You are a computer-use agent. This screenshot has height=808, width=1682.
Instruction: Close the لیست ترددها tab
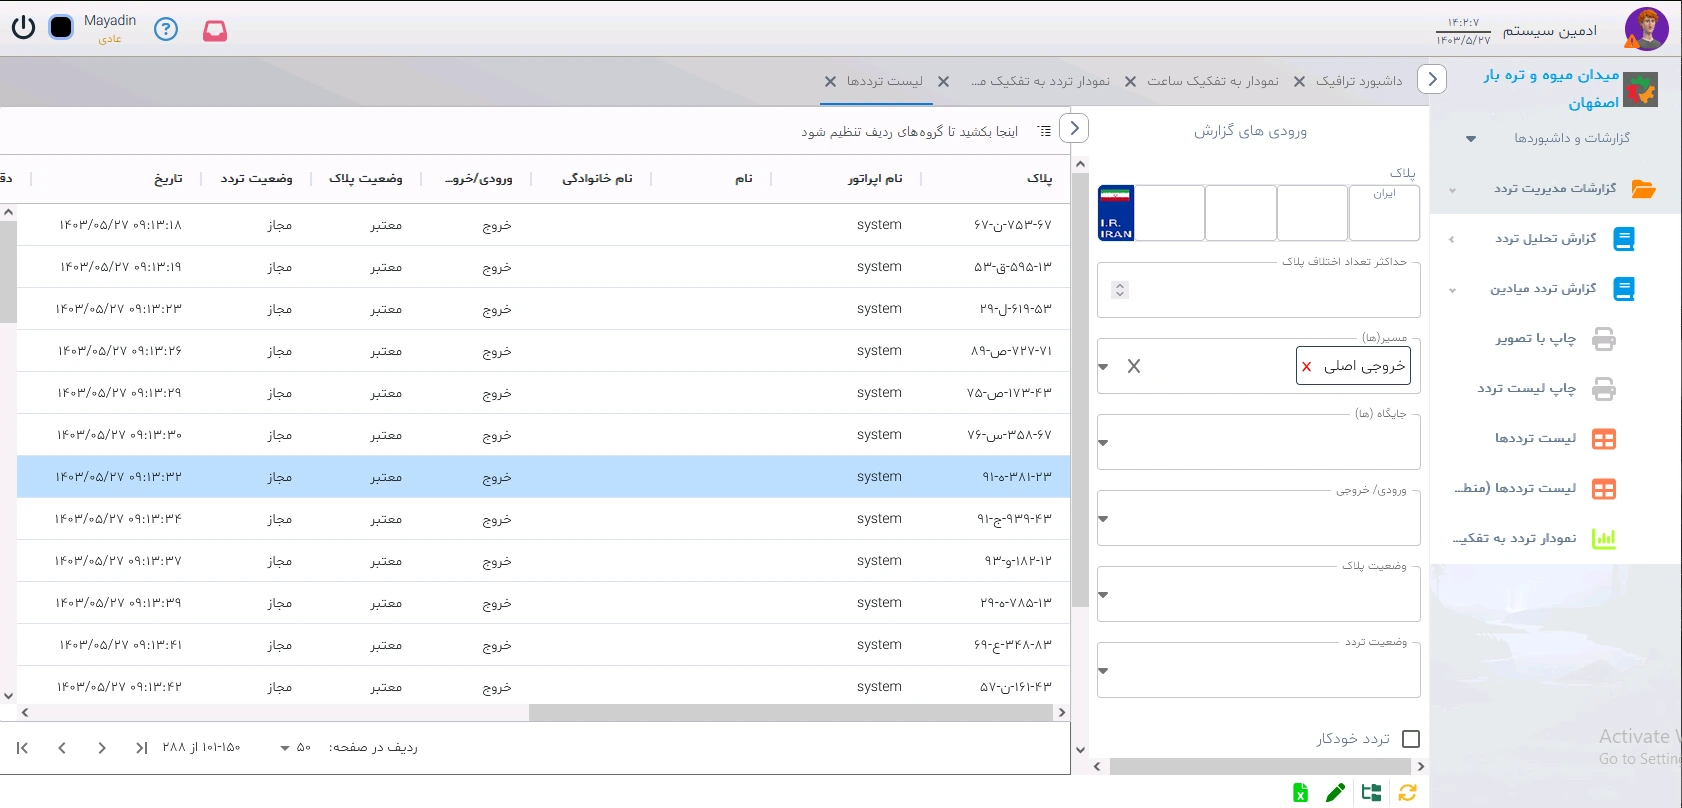coord(830,82)
